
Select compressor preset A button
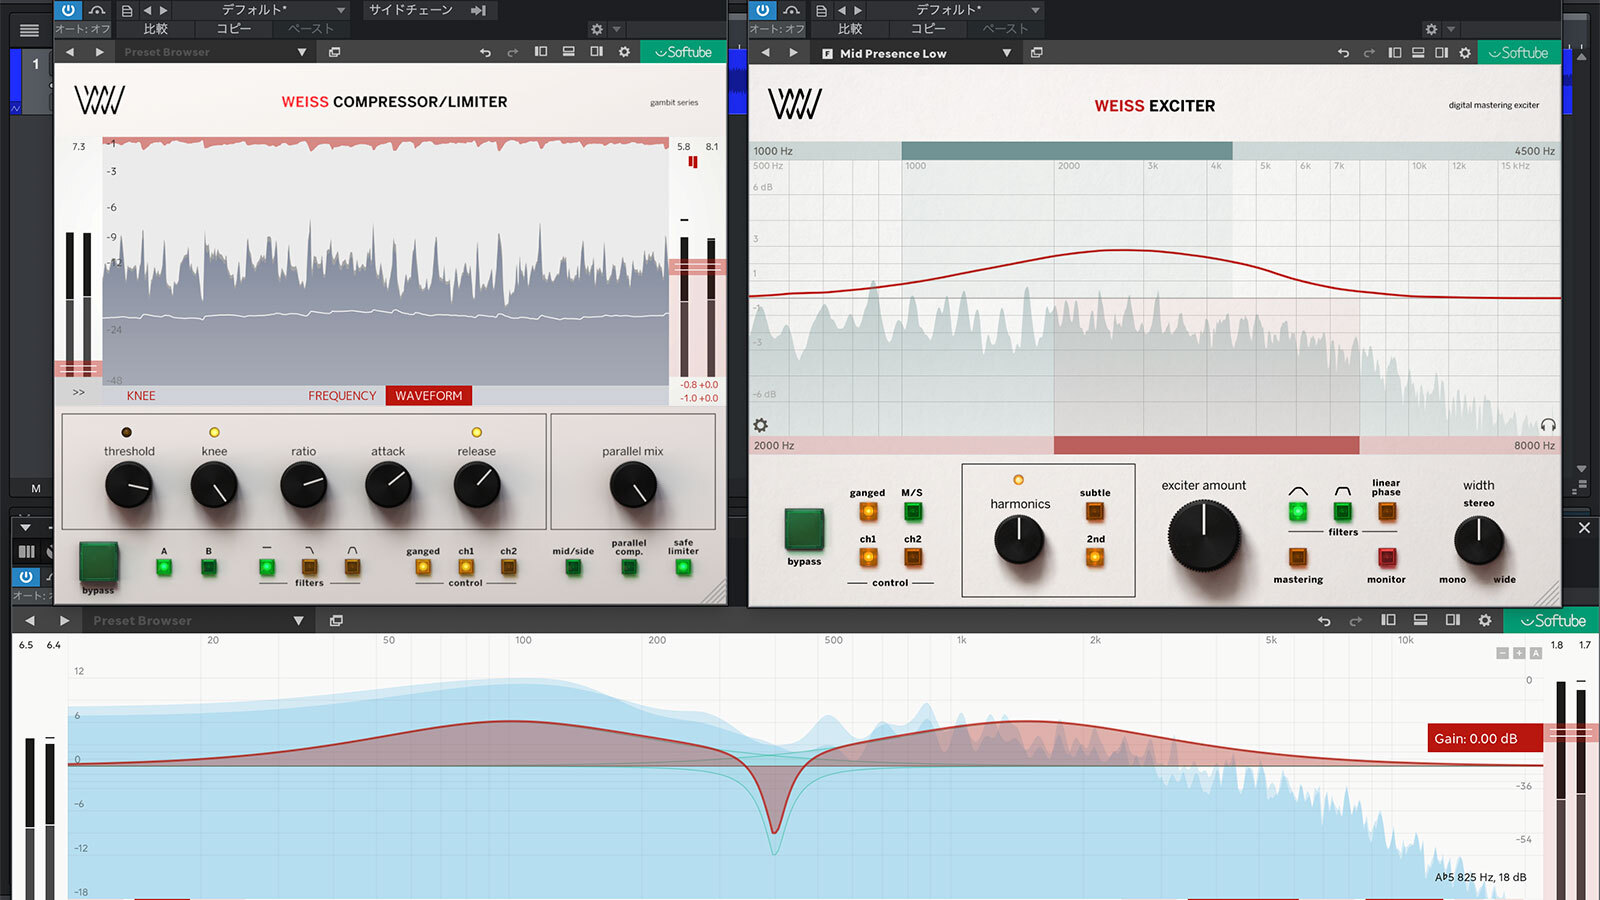coord(164,568)
